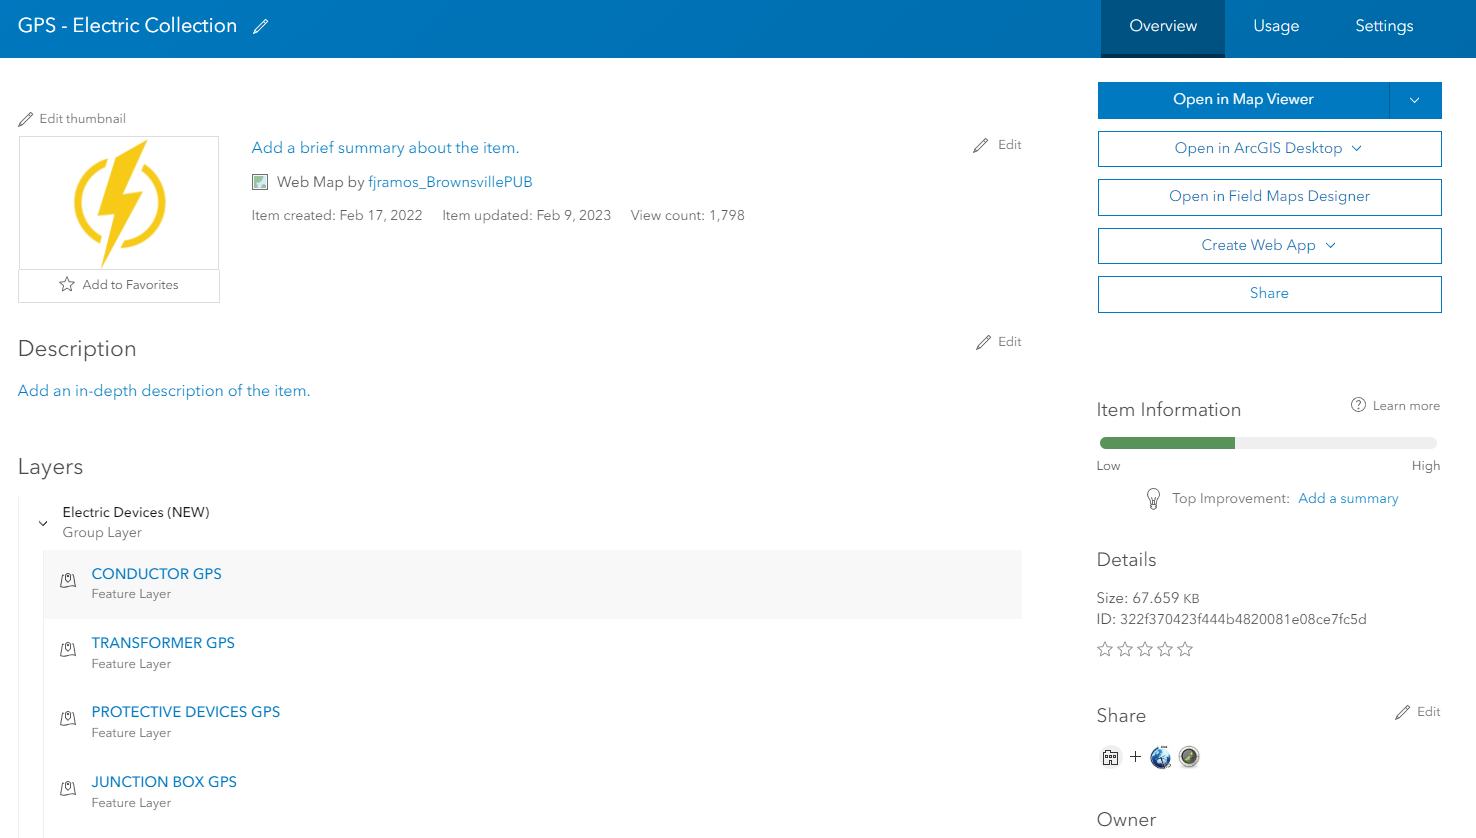1476x838 pixels.
Task: Click the globe sharing icon under Share
Action: (1160, 757)
